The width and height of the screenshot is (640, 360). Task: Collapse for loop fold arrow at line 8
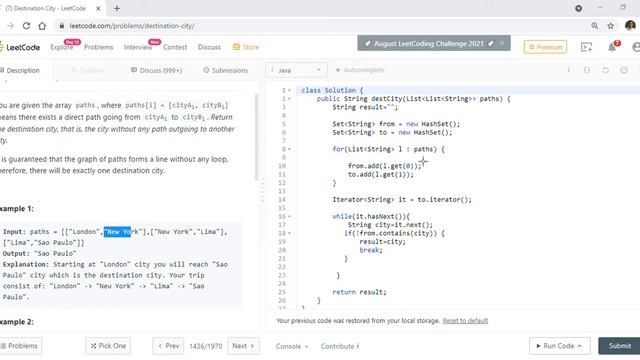click(290, 149)
